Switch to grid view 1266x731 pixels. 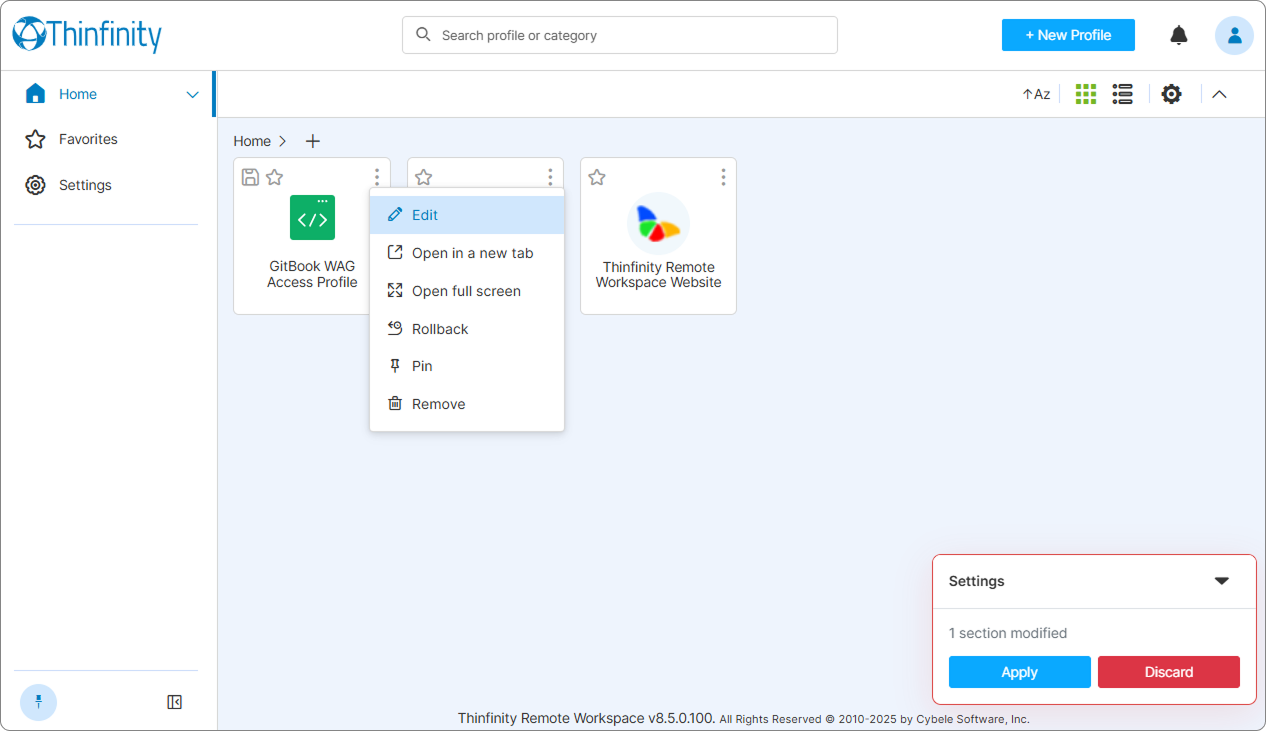click(x=1086, y=94)
